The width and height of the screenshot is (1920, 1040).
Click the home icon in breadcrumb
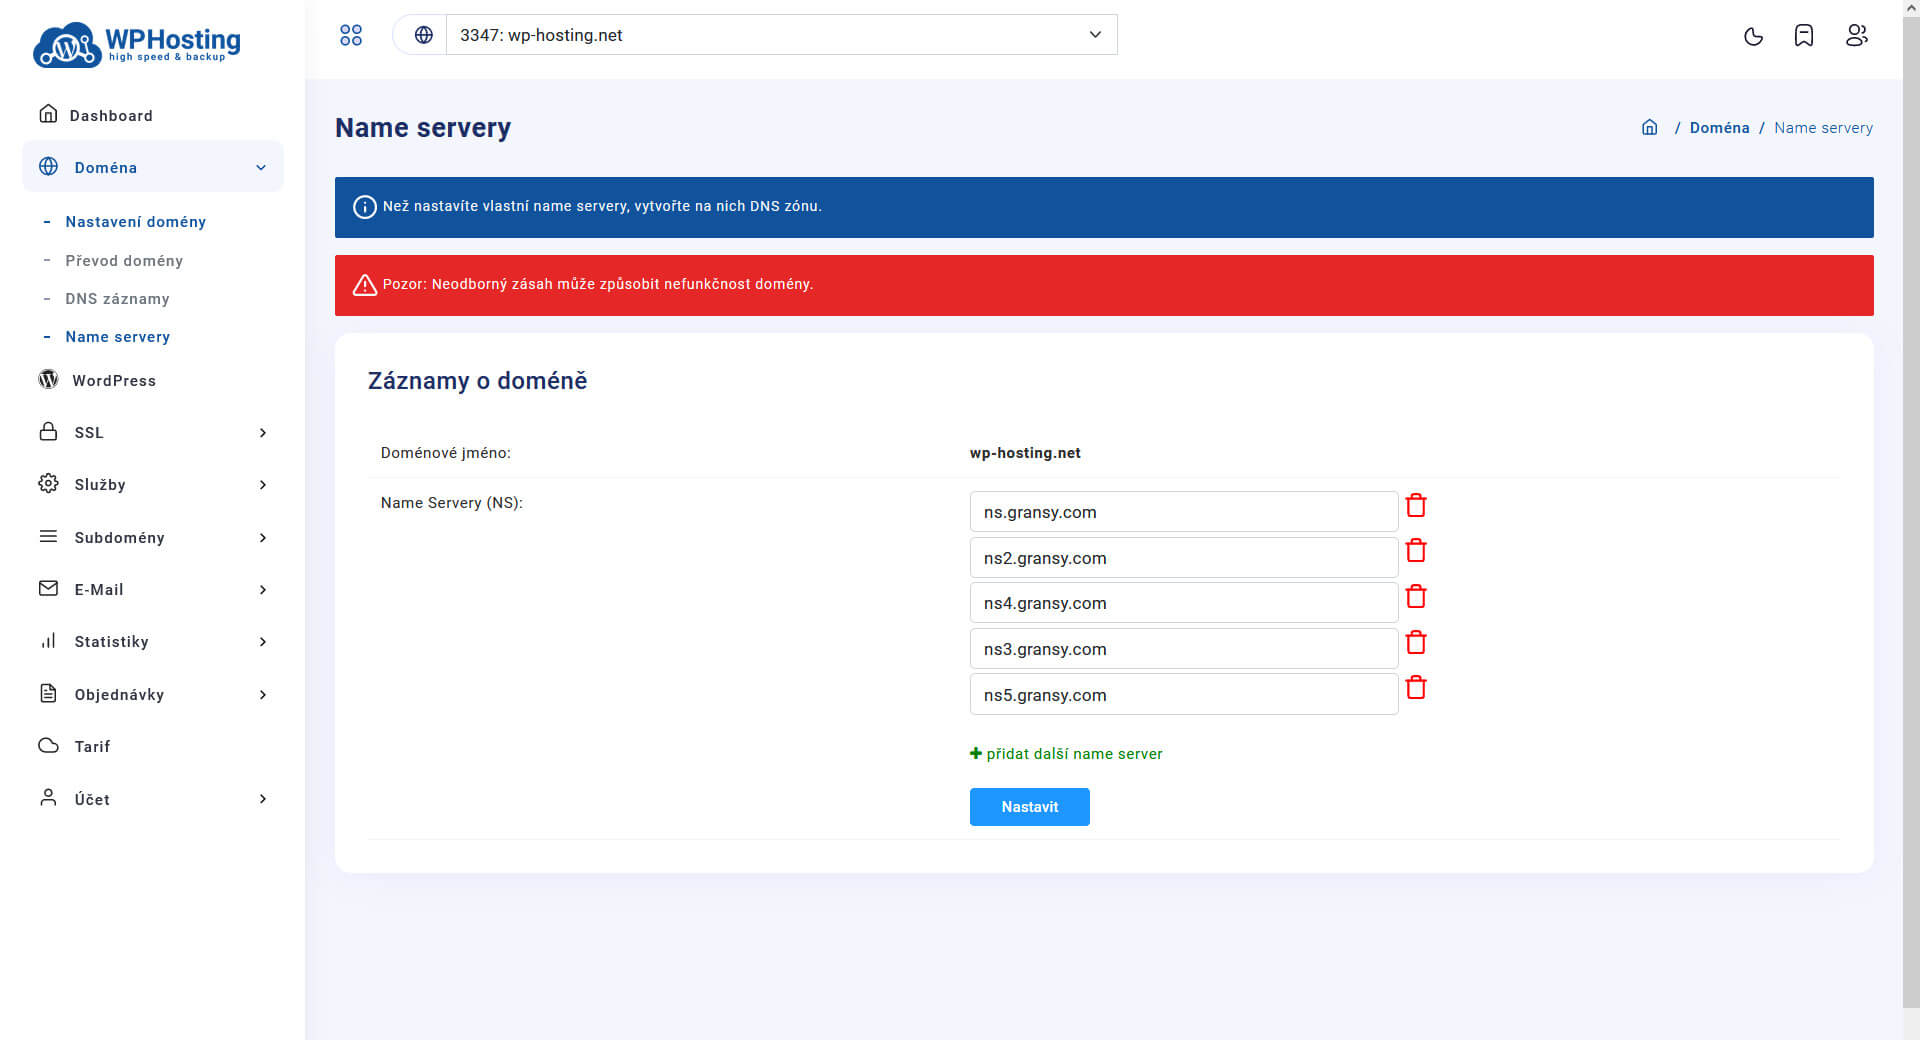tap(1650, 127)
